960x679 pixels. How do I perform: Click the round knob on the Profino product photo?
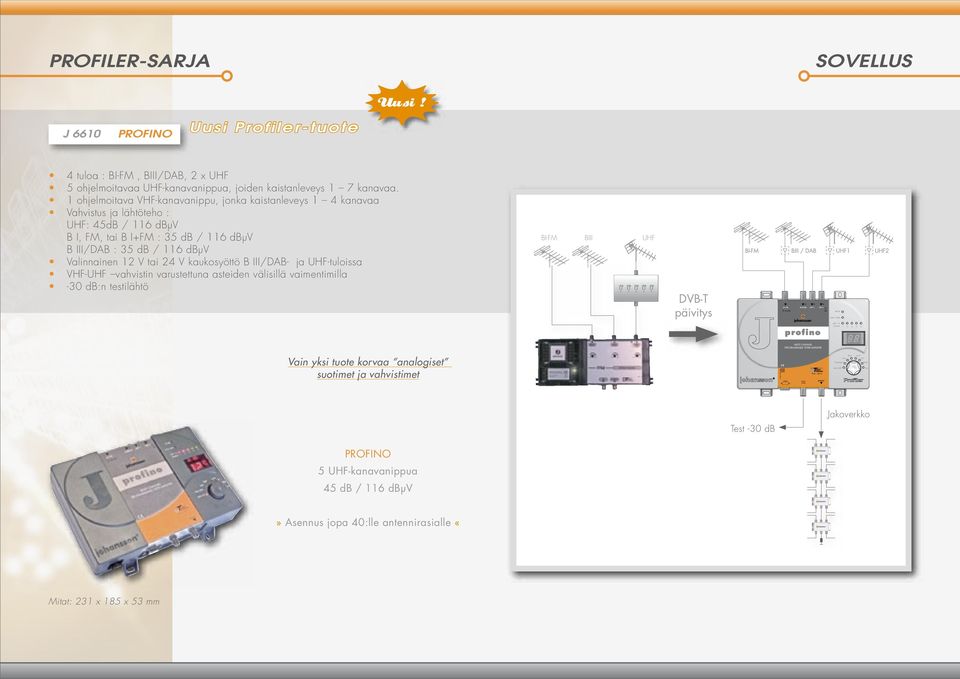pos(216,490)
